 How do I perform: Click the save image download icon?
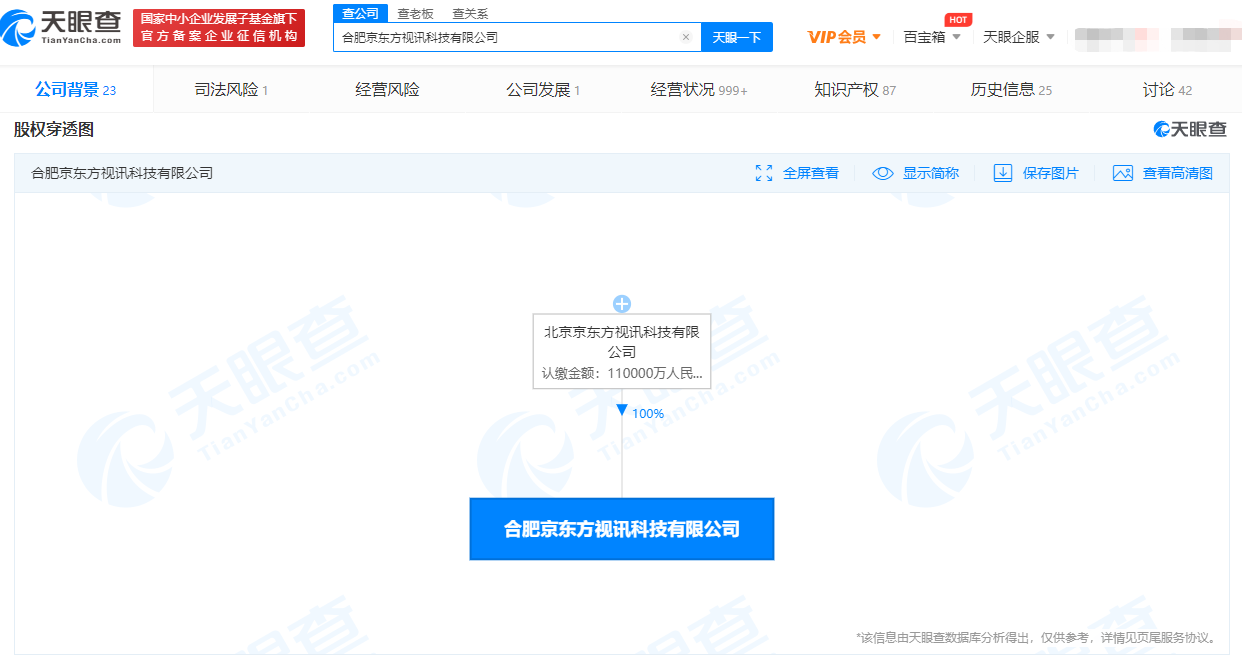coord(1003,173)
